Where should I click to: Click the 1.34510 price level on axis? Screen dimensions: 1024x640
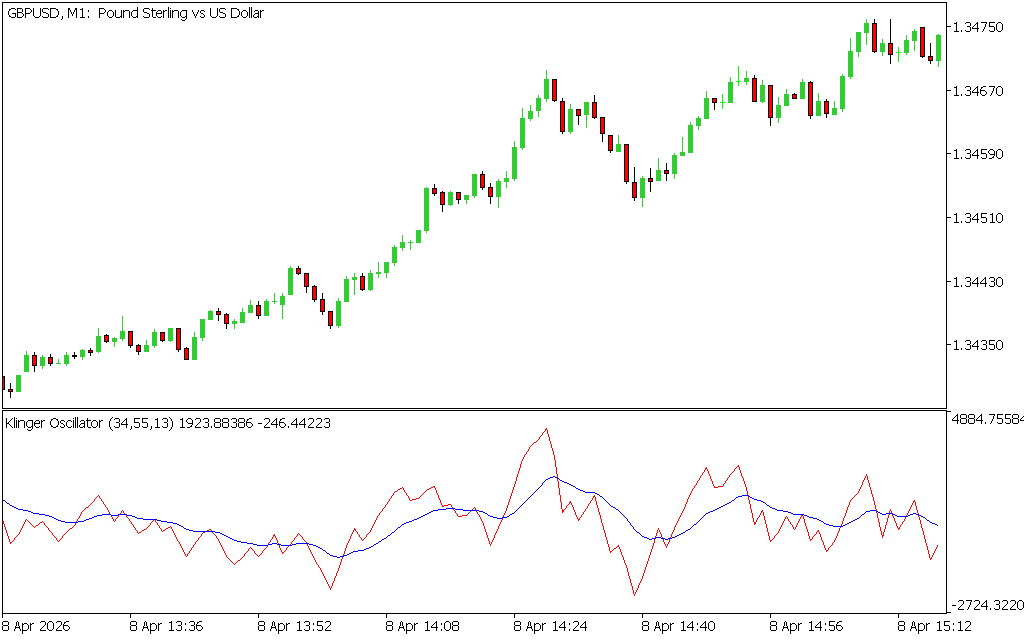point(979,217)
